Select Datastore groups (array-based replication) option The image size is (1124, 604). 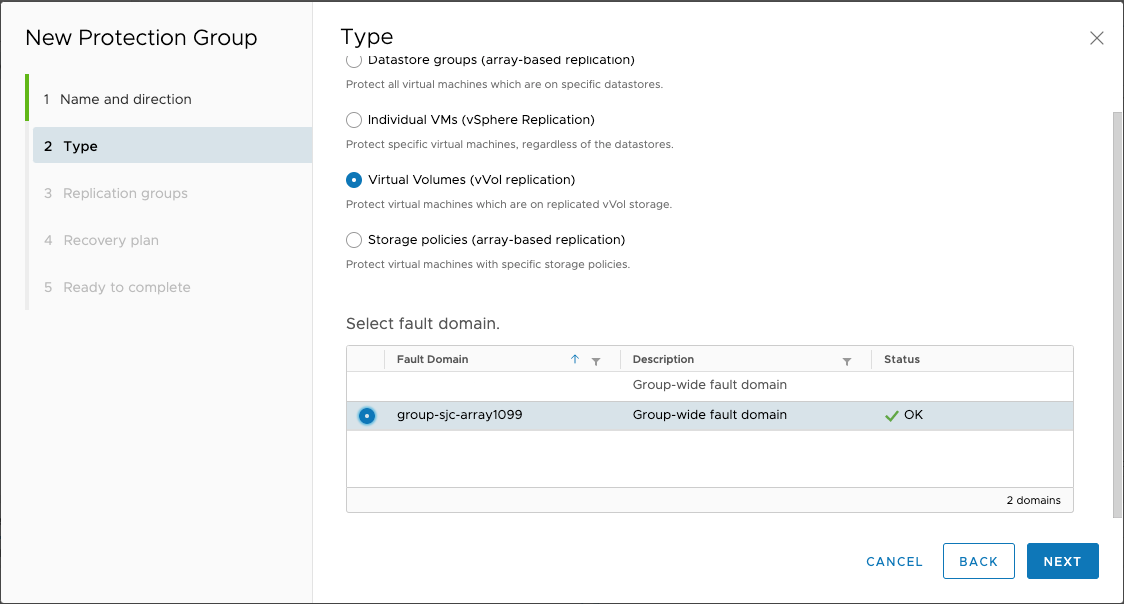pyautogui.click(x=354, y=60)
